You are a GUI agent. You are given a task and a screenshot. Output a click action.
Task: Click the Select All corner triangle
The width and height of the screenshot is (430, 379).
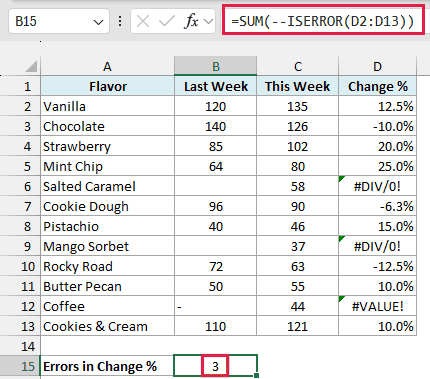pos(31,66)
